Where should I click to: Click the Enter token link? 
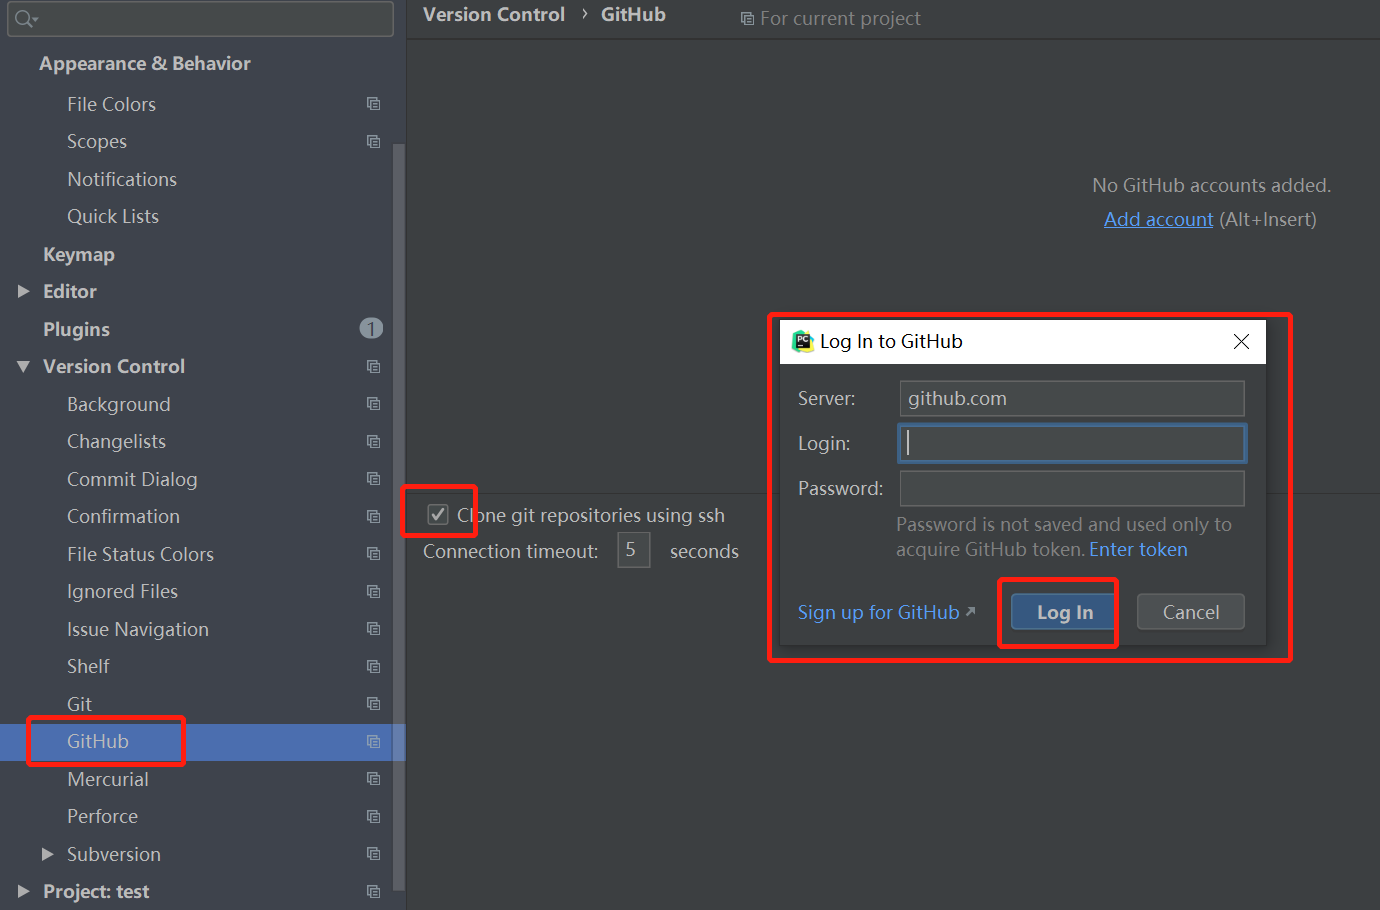pyautogui.click(x=1138, y=549)
